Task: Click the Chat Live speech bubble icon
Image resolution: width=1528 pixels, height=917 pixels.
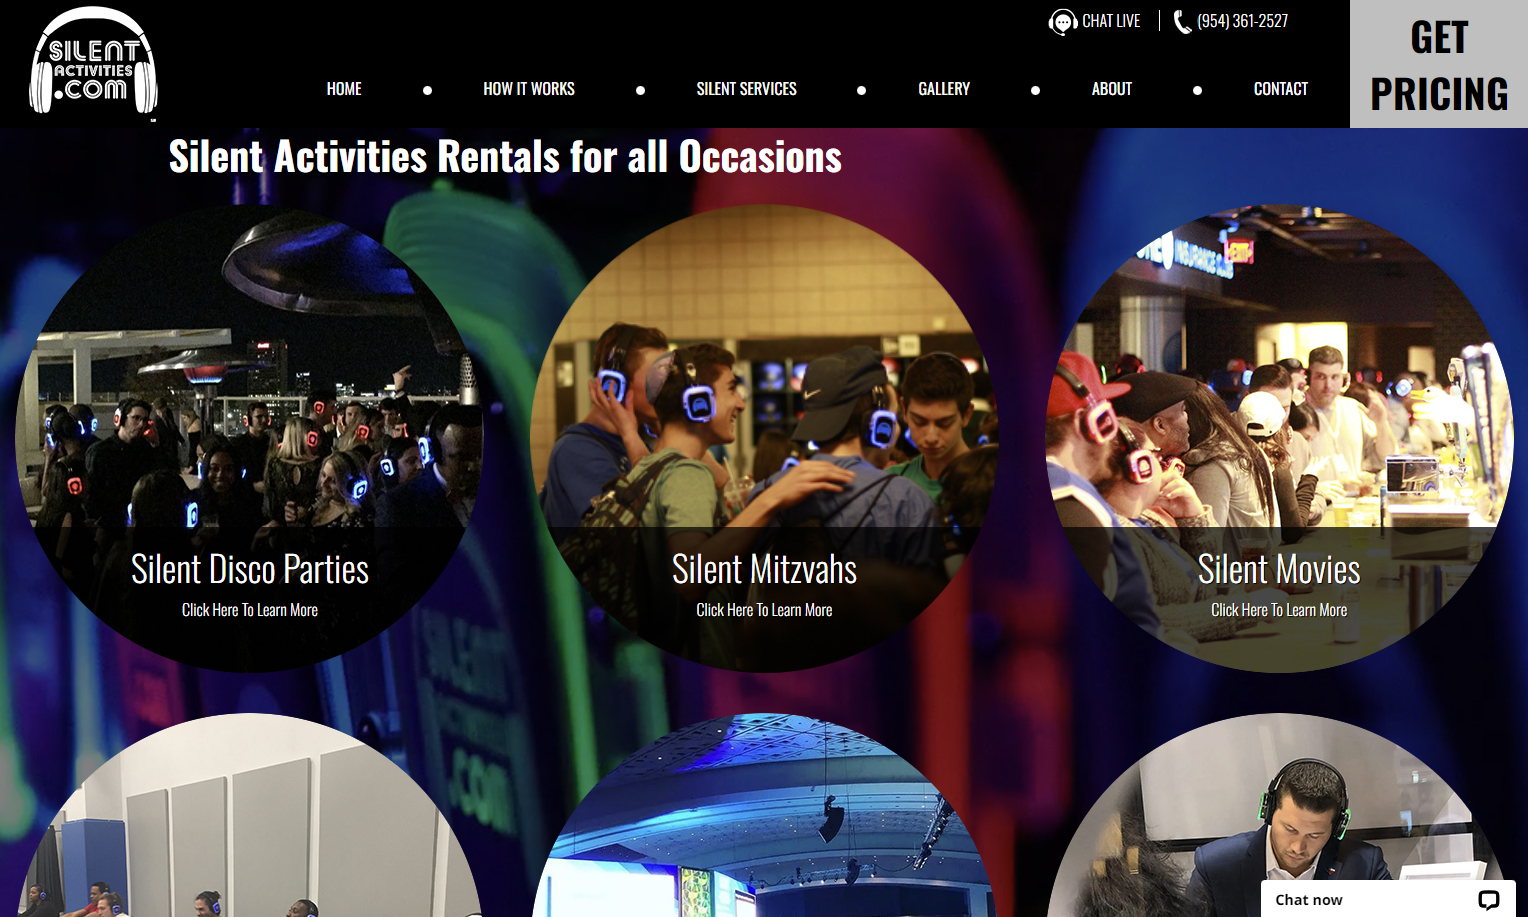Action: coord(1062,22)
